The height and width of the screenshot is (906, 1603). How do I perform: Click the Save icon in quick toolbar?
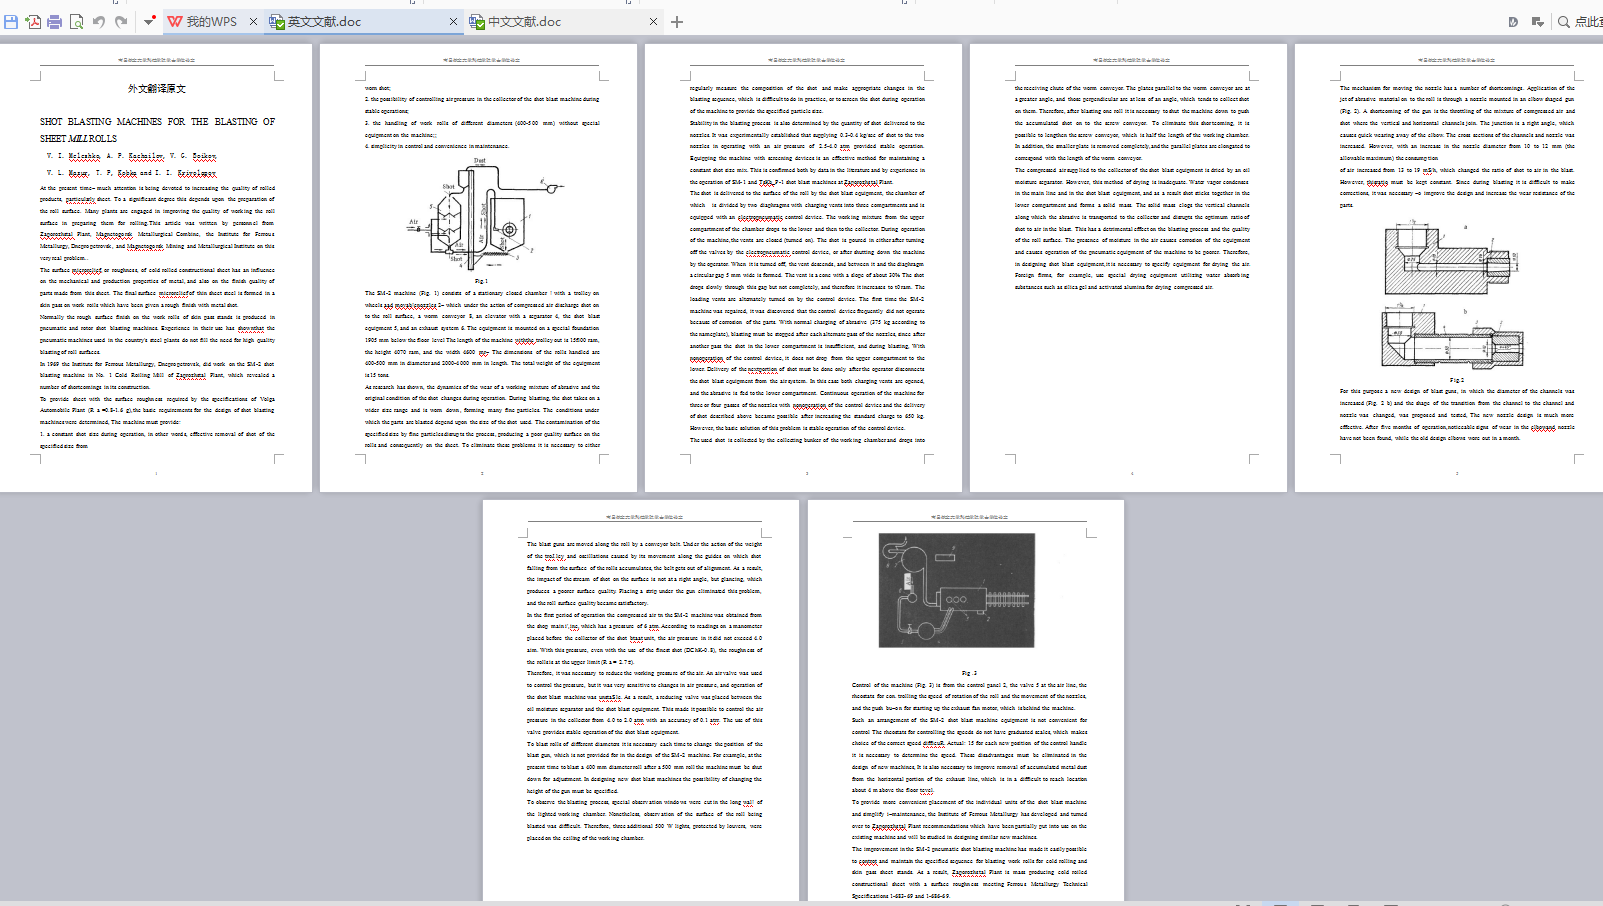pos(11,21)
